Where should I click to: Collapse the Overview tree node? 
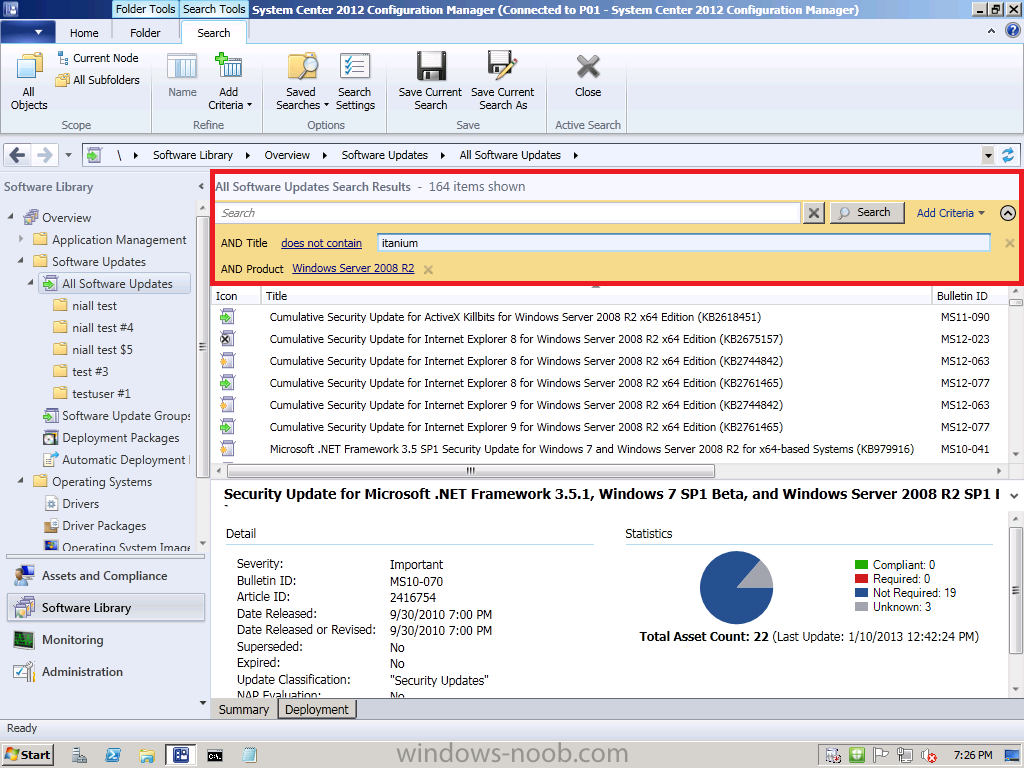click(10, 216)
